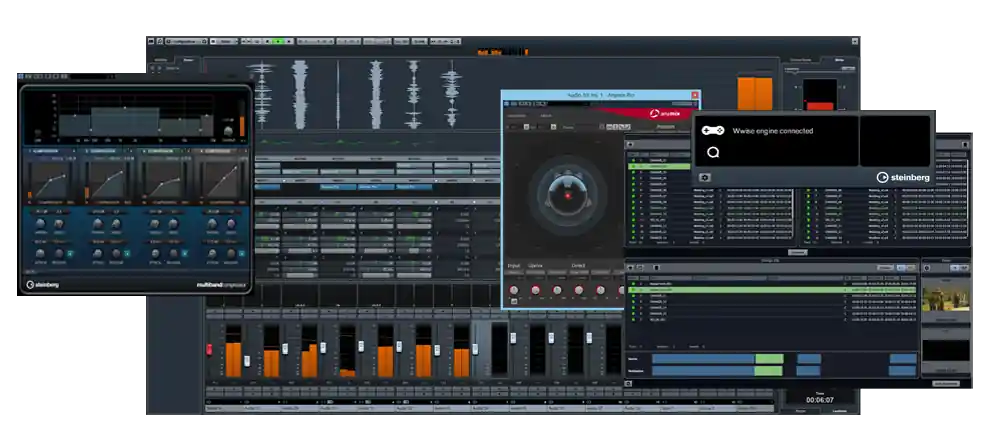Switch to second tab at mixer top left
Screen dimensions: 994x438
point(188,60)
